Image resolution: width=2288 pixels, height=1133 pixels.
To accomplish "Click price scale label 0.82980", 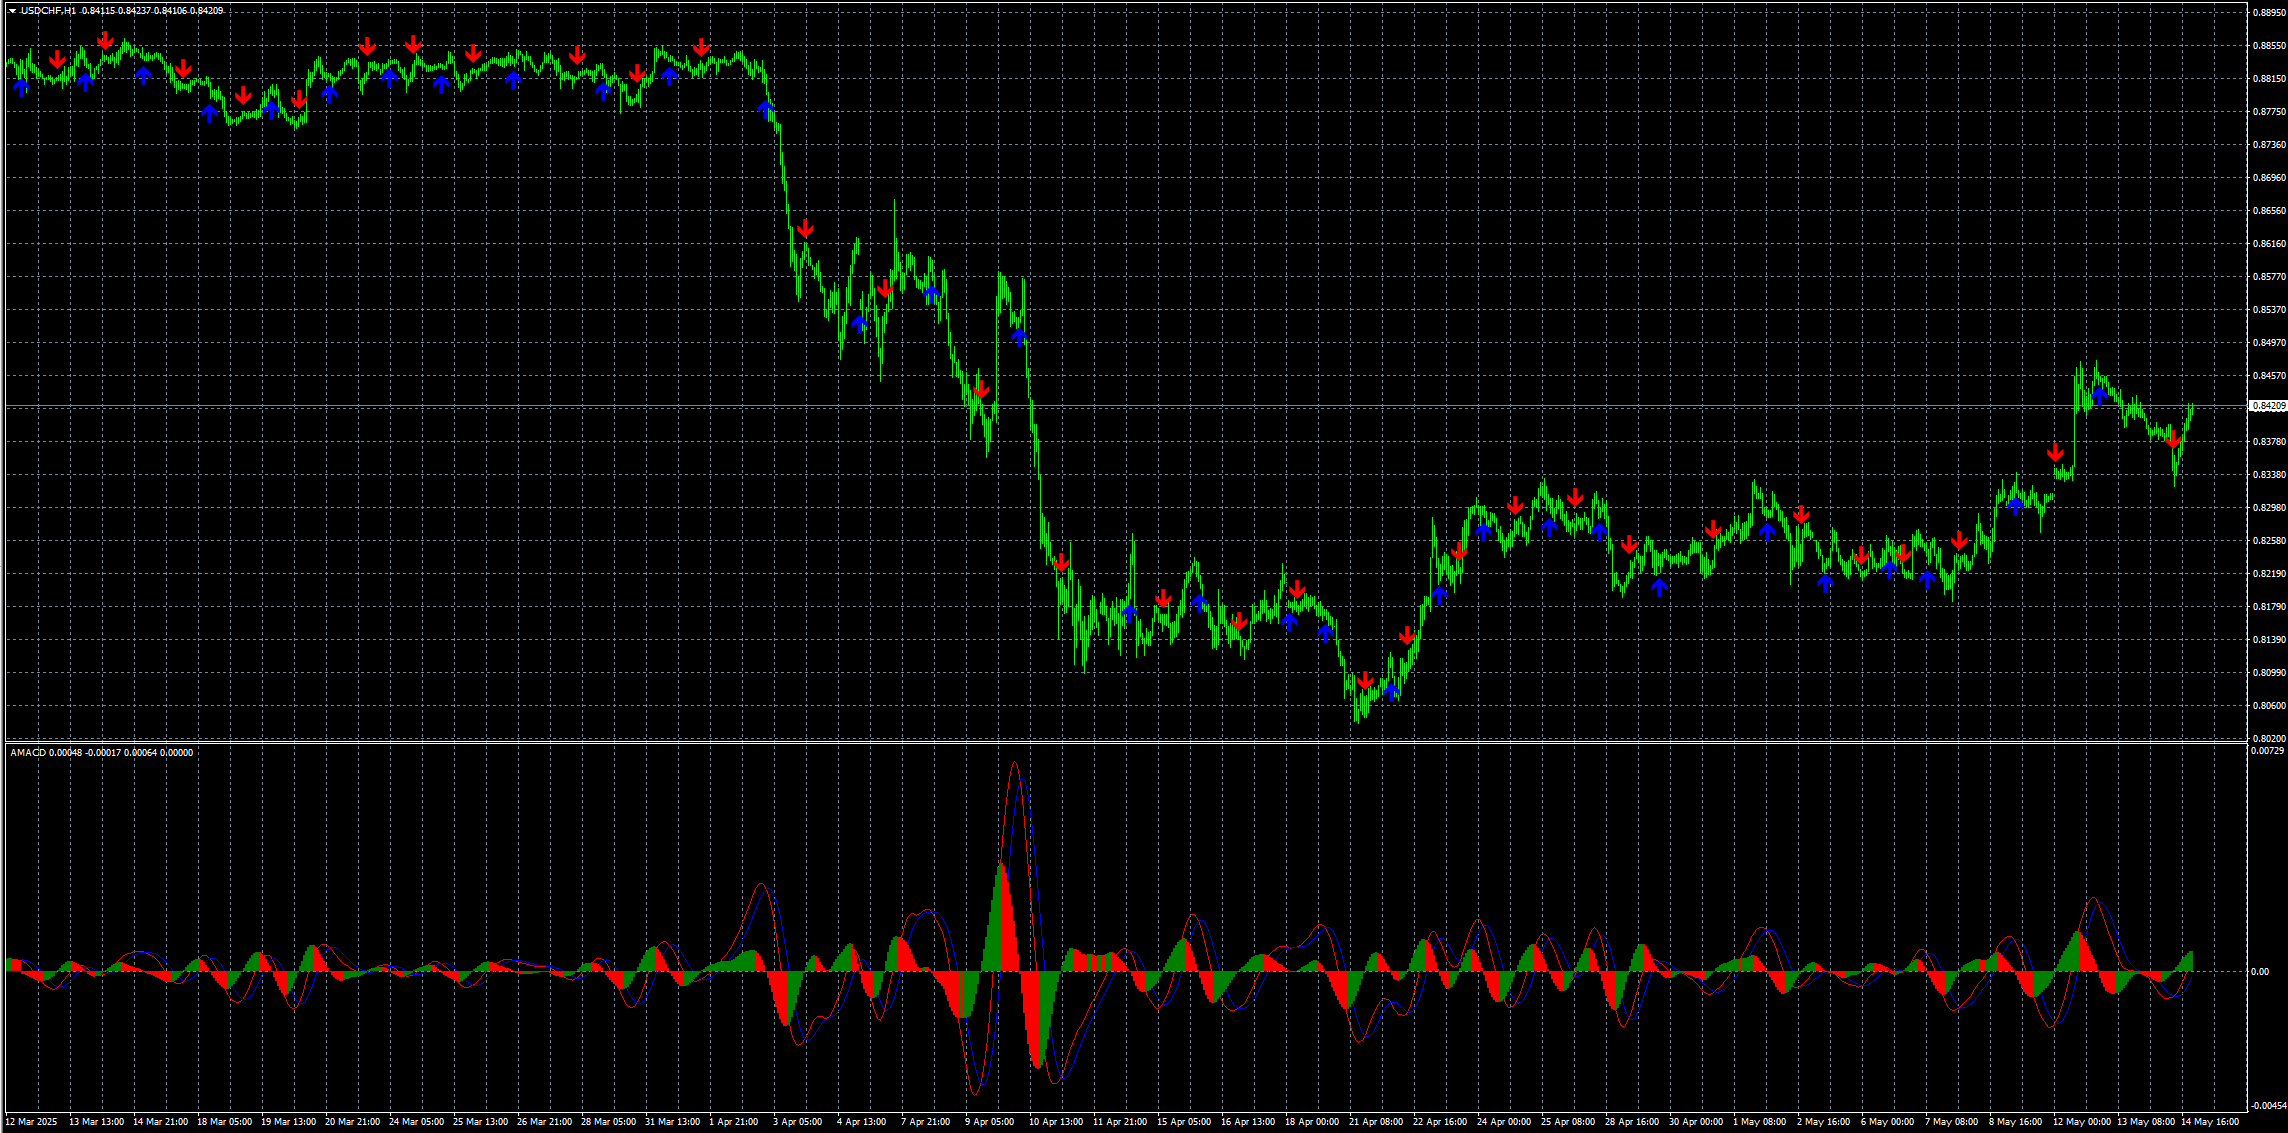I will tap(2268, 507).
